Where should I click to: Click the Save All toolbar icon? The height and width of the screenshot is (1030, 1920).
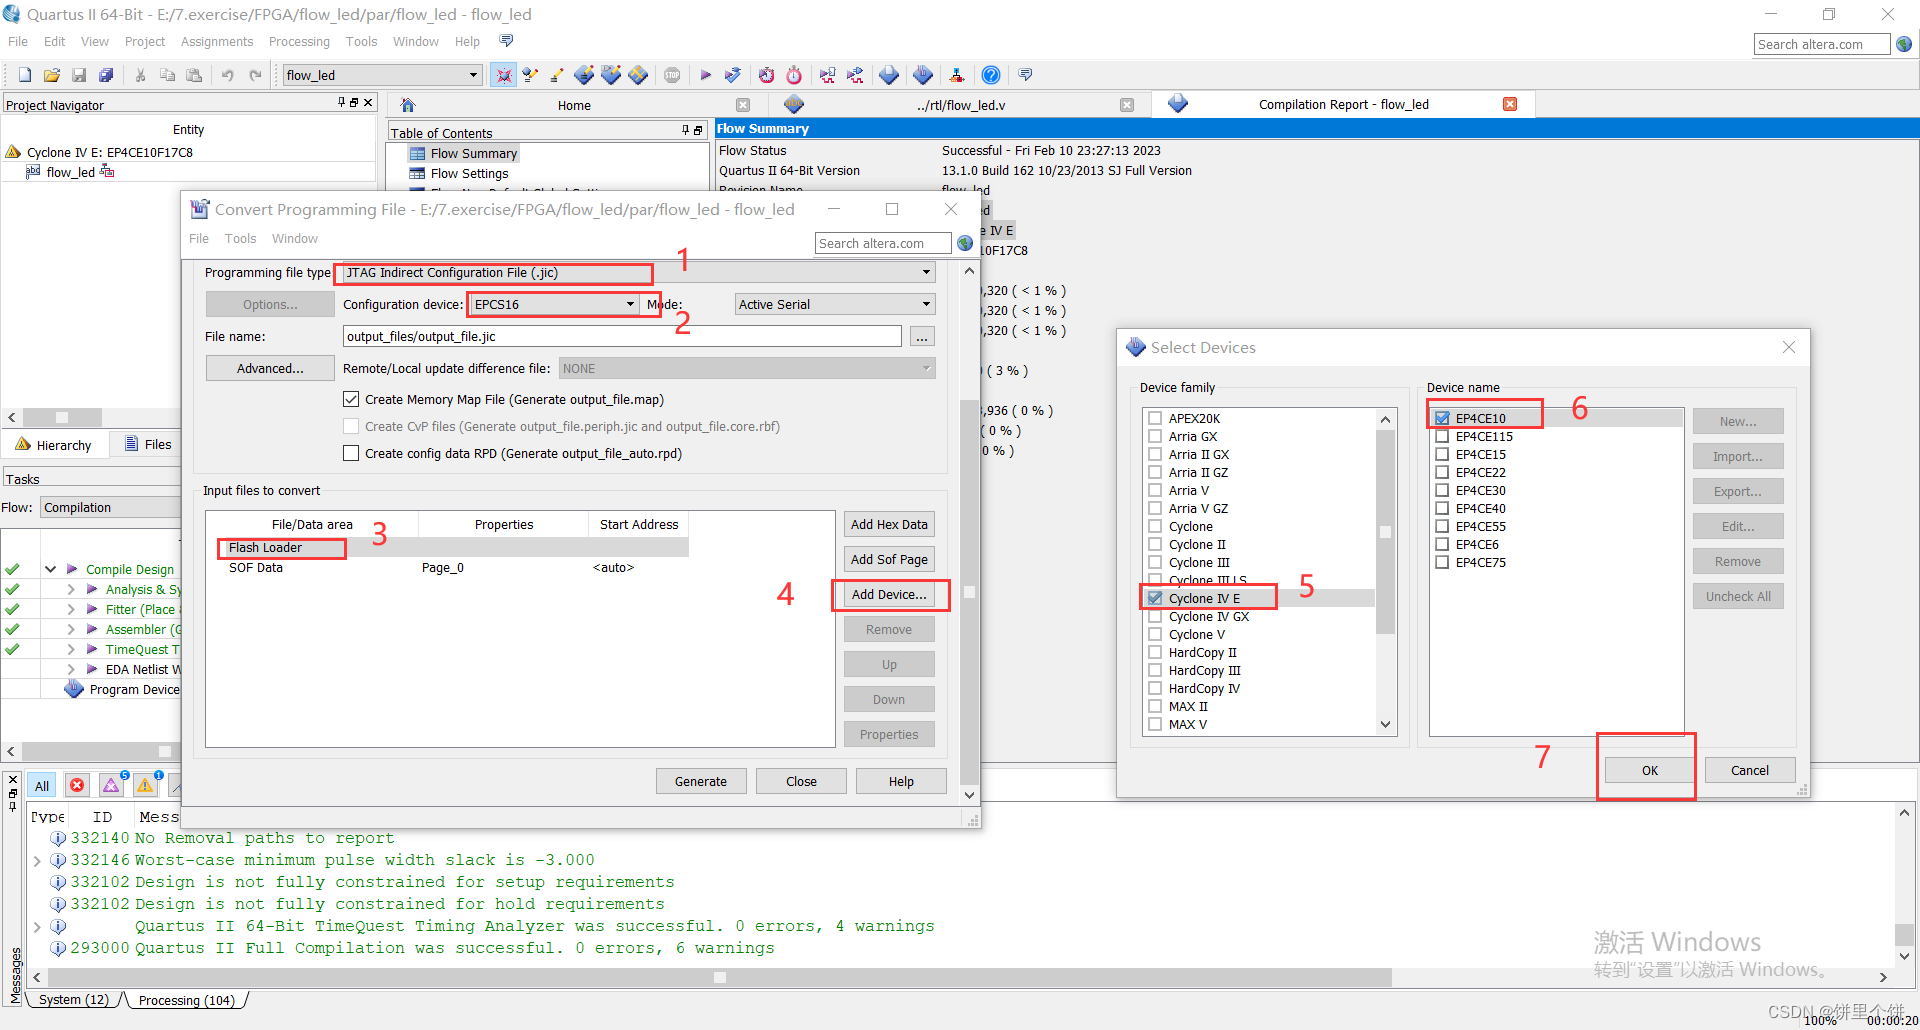106,75
